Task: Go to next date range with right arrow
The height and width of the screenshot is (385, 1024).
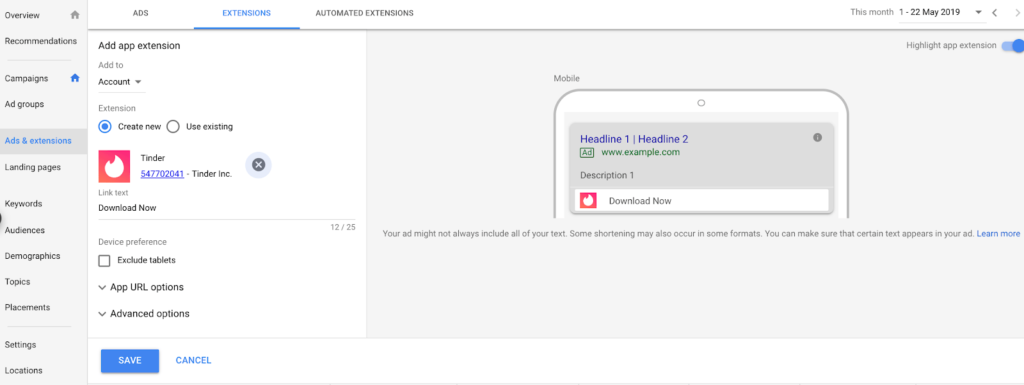Action: tap(1016, 12)
